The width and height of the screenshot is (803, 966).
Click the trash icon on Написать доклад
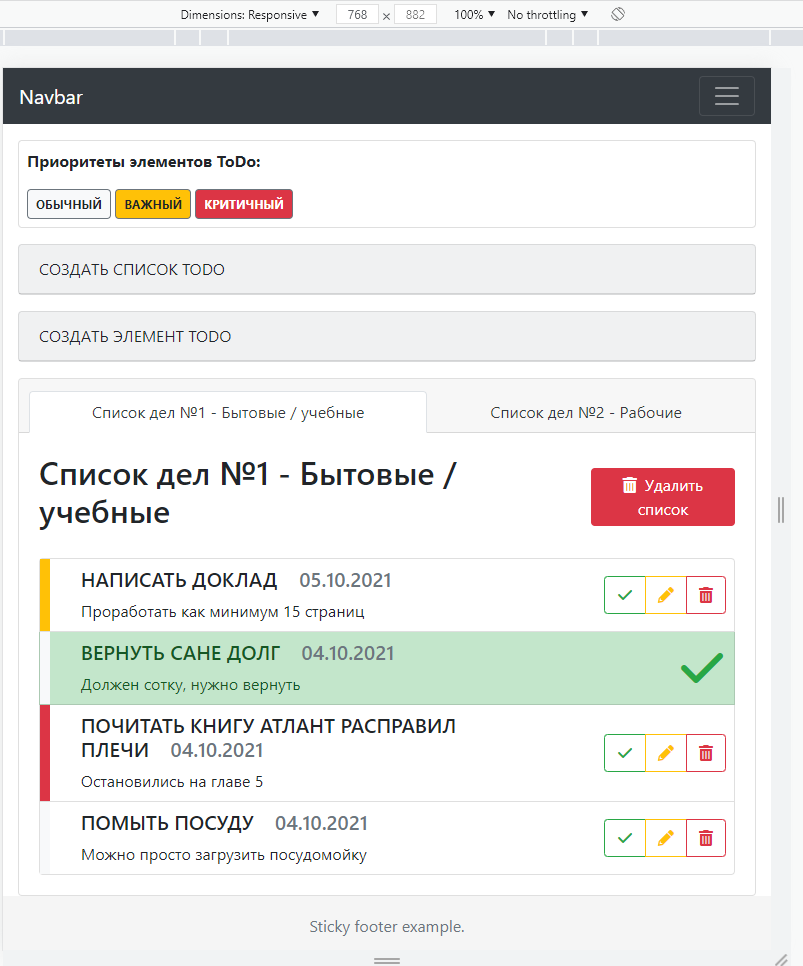coord(706,595)
